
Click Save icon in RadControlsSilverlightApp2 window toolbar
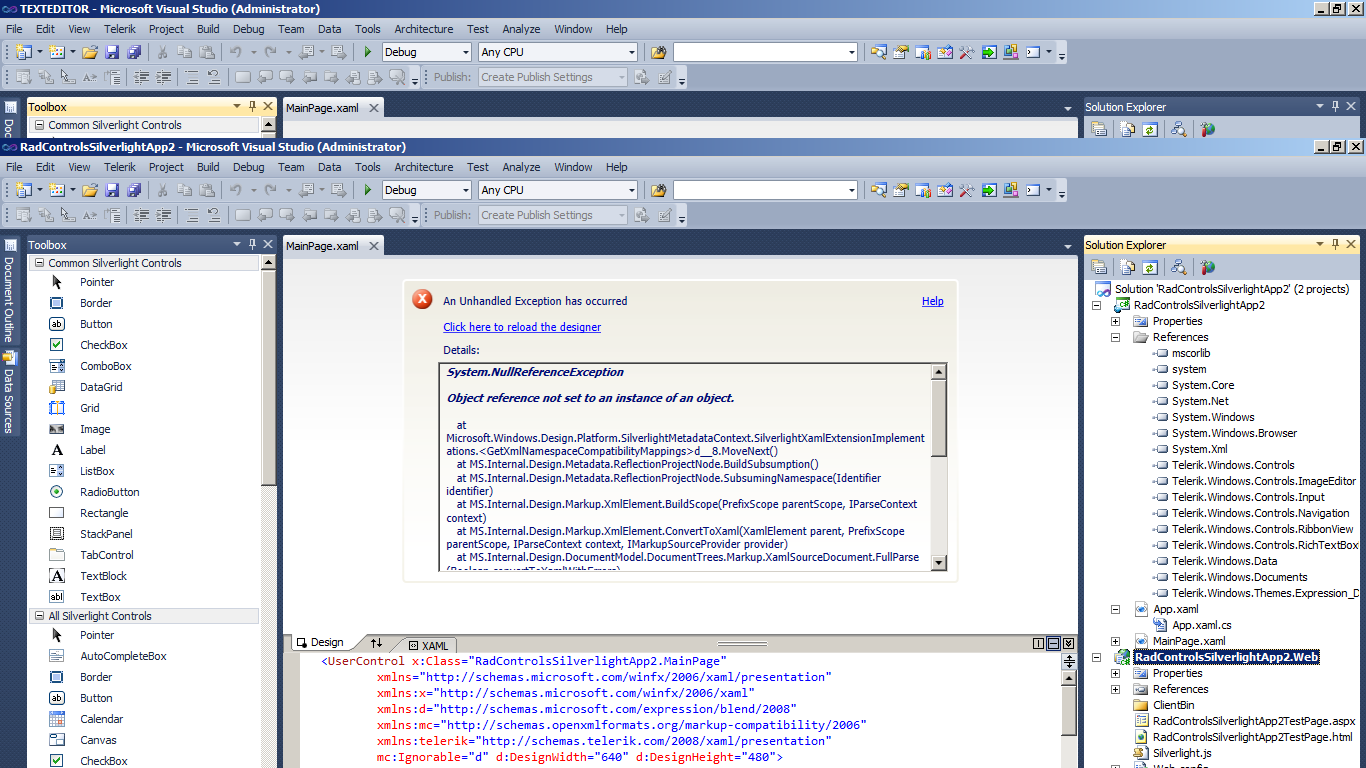[x=112, y=190]
